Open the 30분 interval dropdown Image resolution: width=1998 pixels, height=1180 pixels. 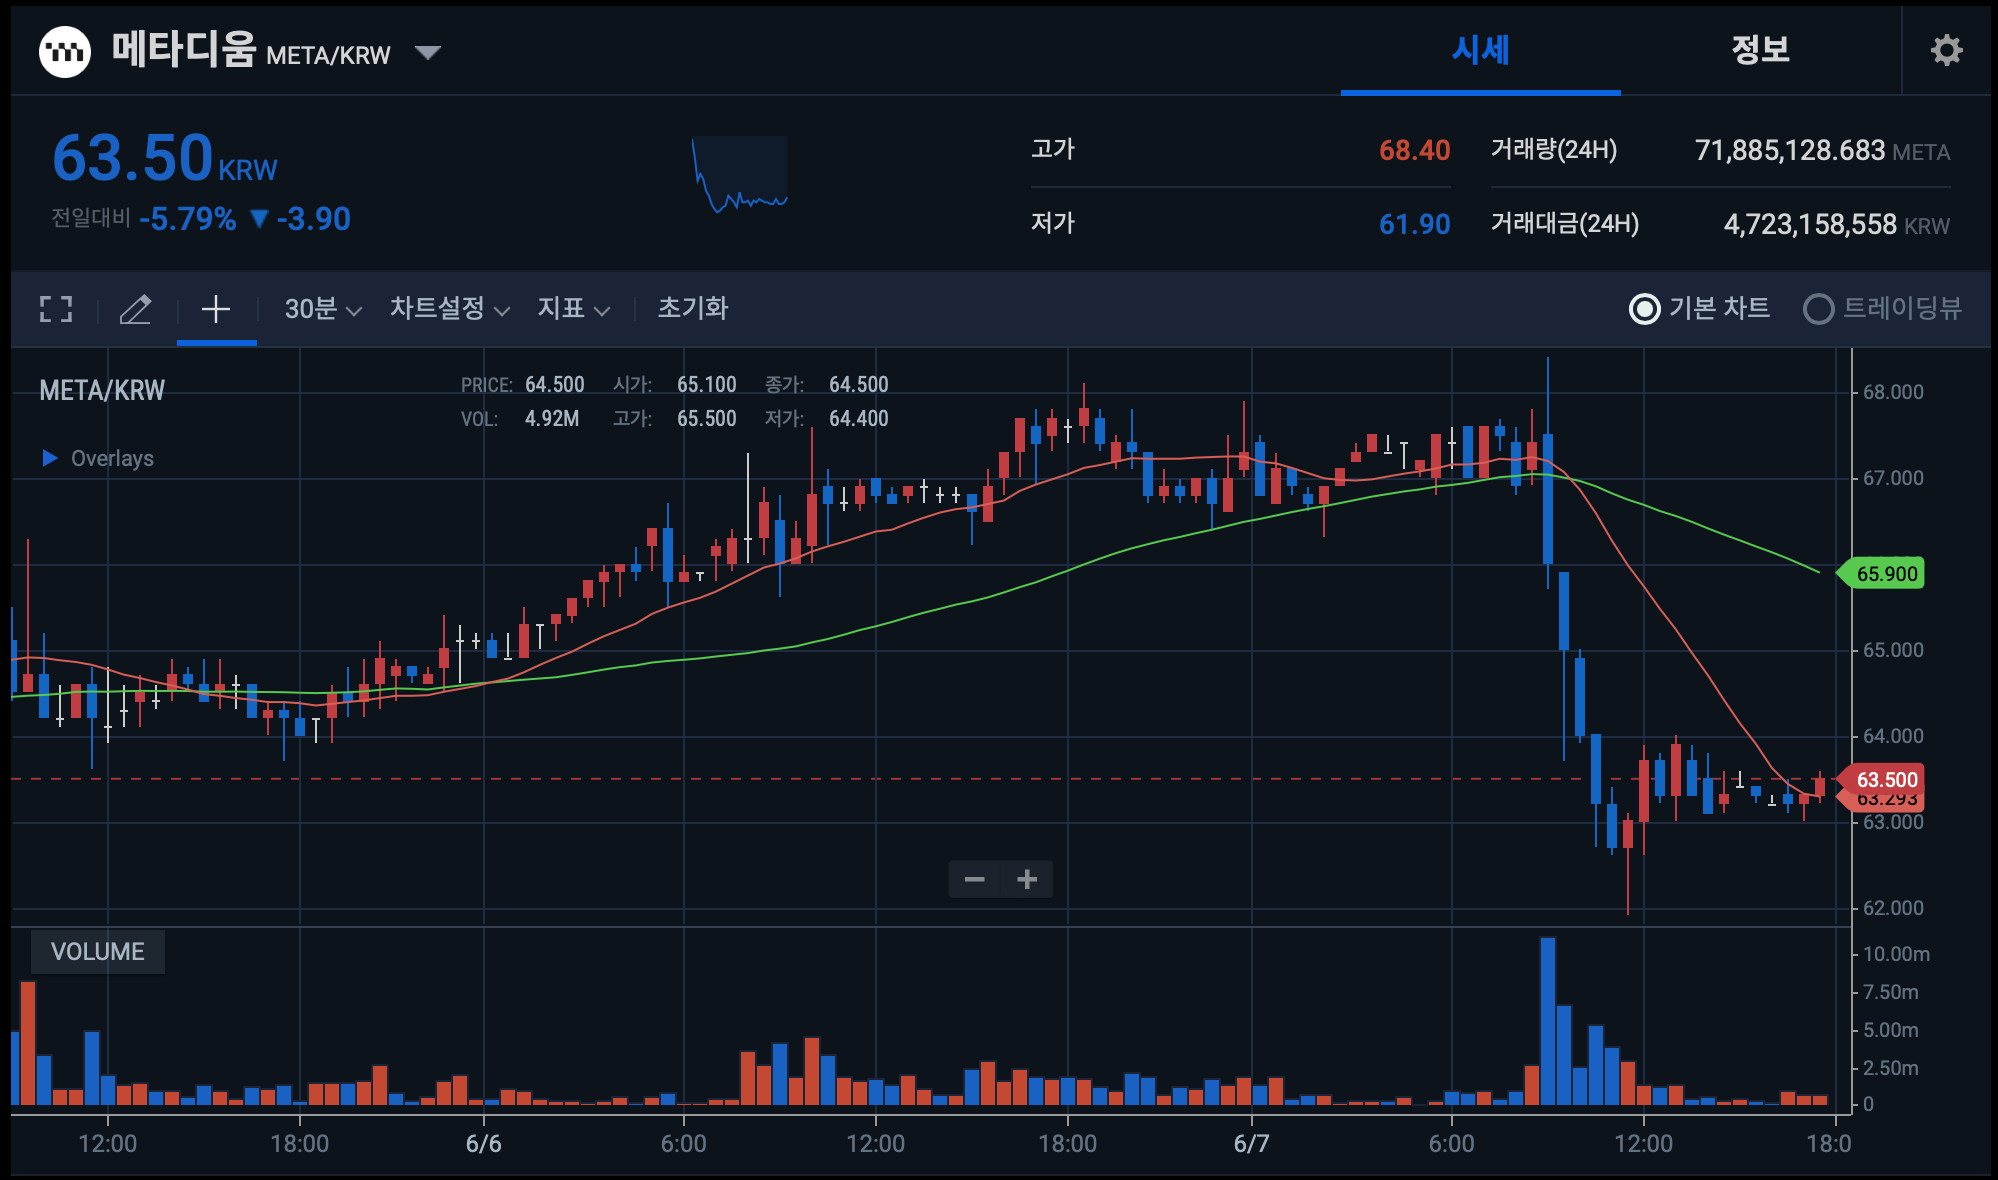322,309
